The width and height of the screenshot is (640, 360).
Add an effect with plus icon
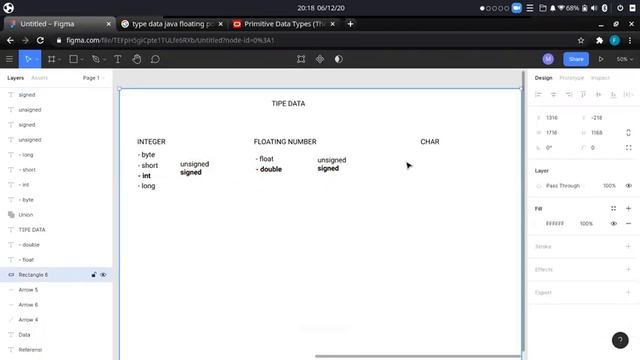click(629, 269)
